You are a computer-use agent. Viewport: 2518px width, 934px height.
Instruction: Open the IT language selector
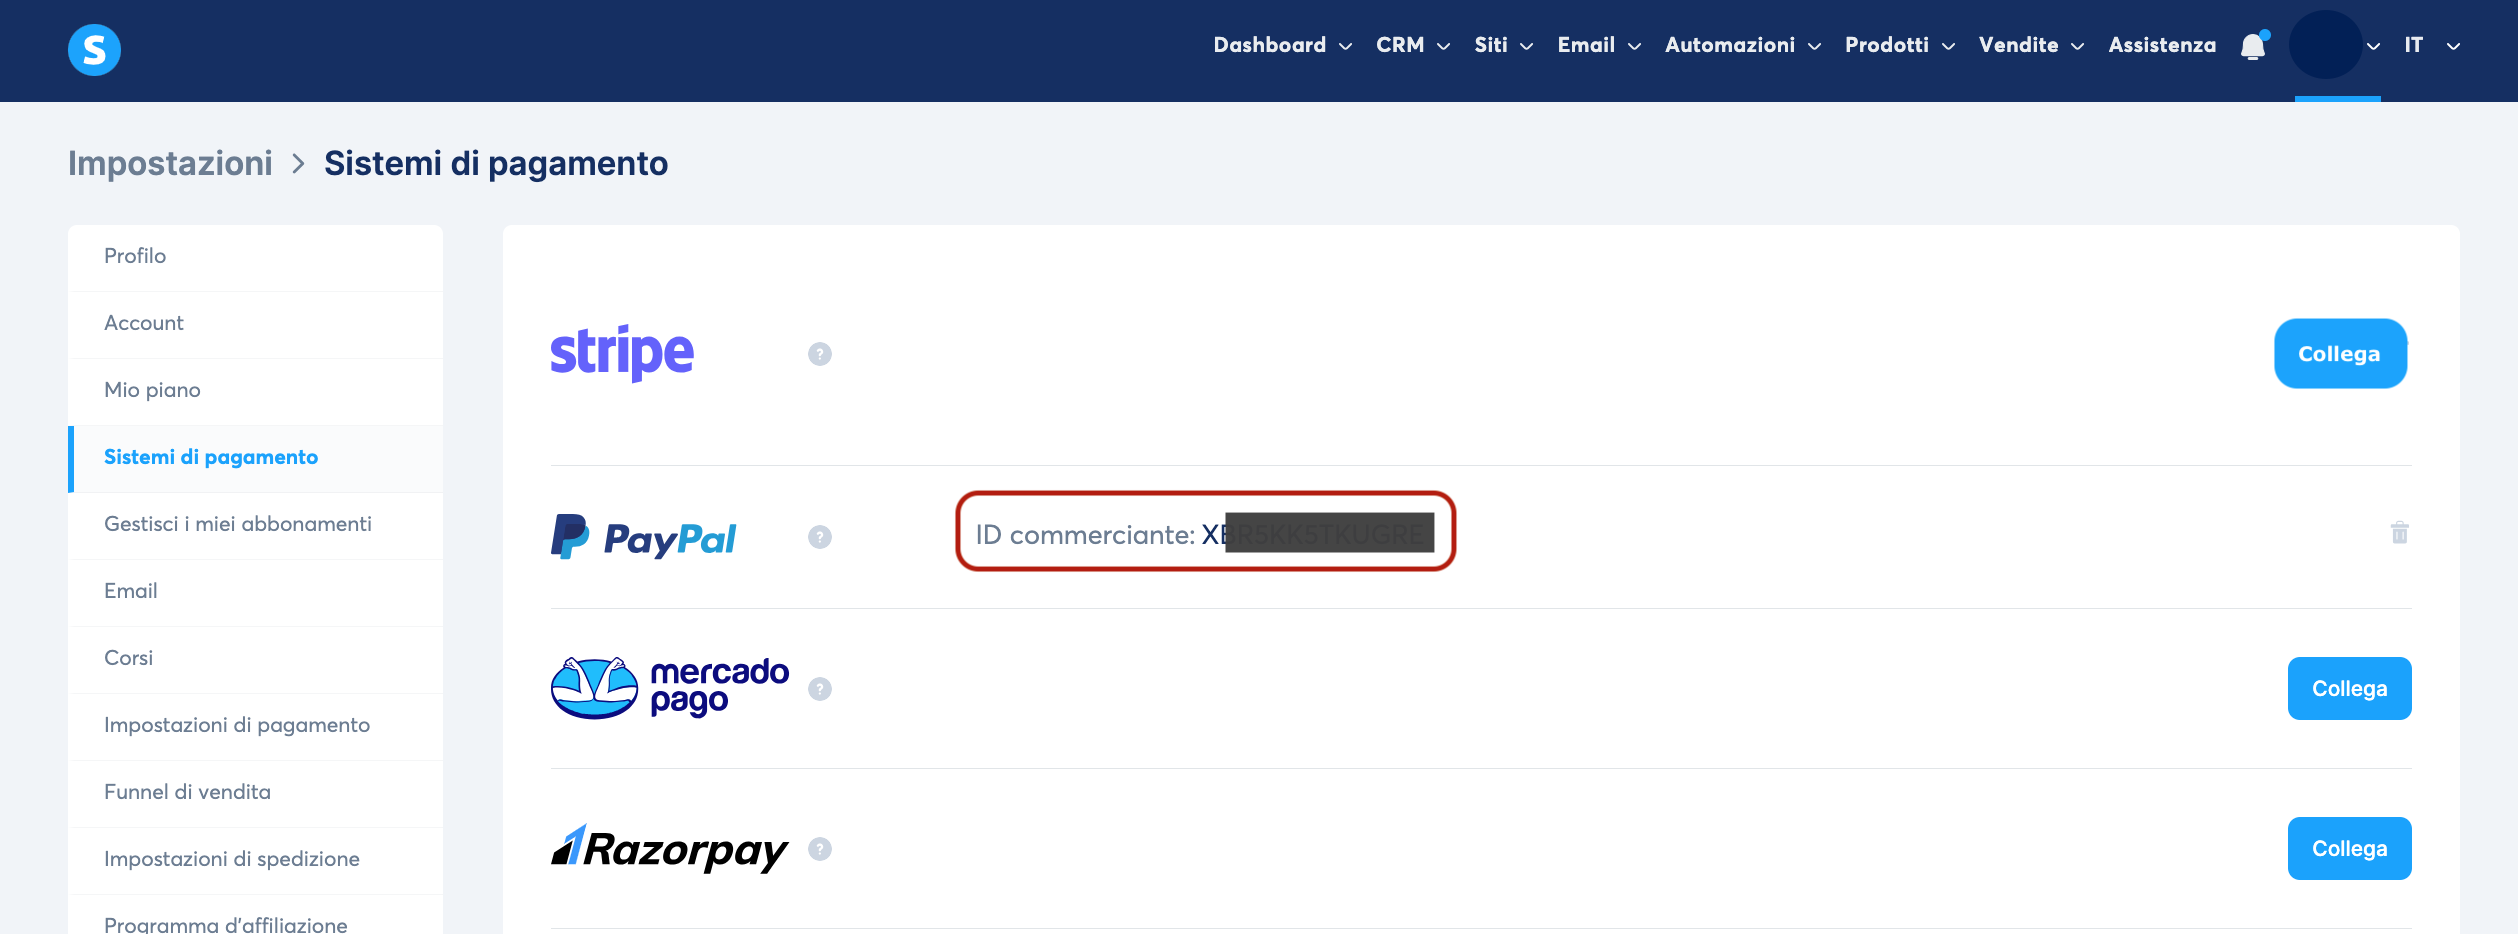pos(2432,45)
